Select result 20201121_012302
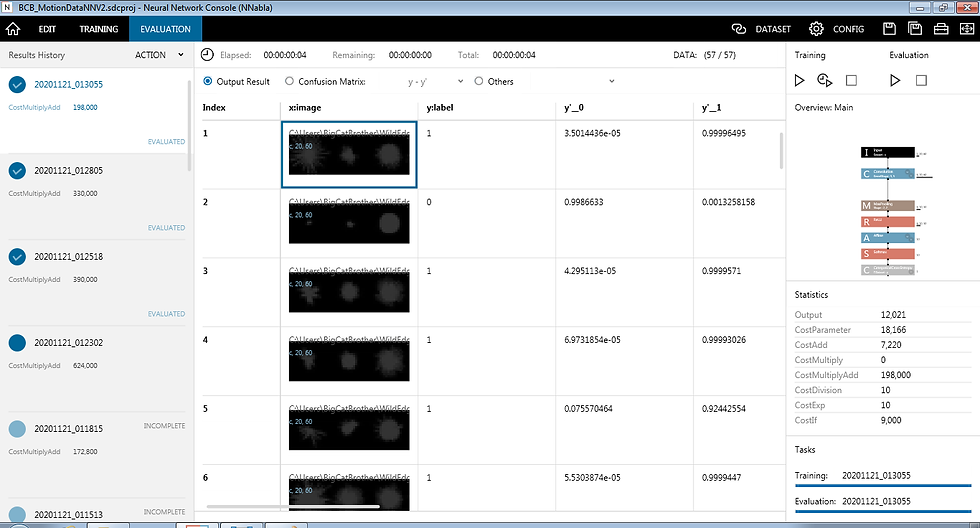 [x=69, y=343]
